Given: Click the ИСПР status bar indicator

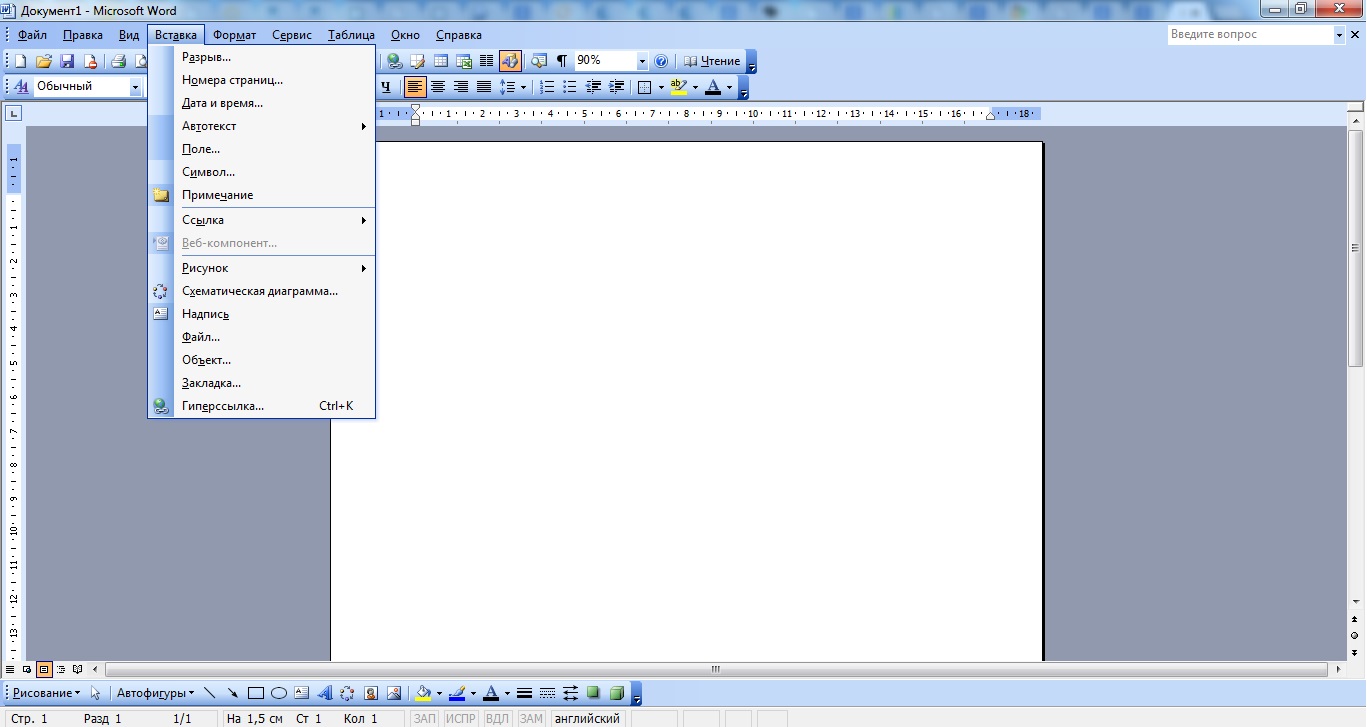Looking at the screenshot, I should click(461, 718).
